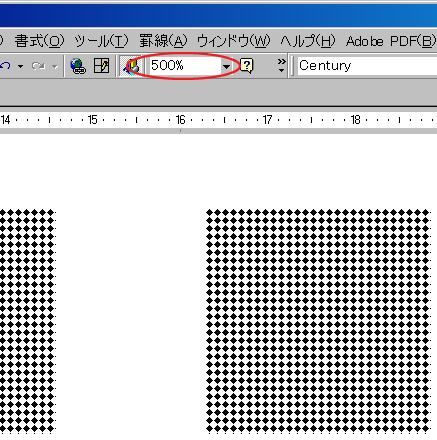This screenshot has width=437, height=440.
Task: Click the Tables and Borders icon
Action: 102,66
